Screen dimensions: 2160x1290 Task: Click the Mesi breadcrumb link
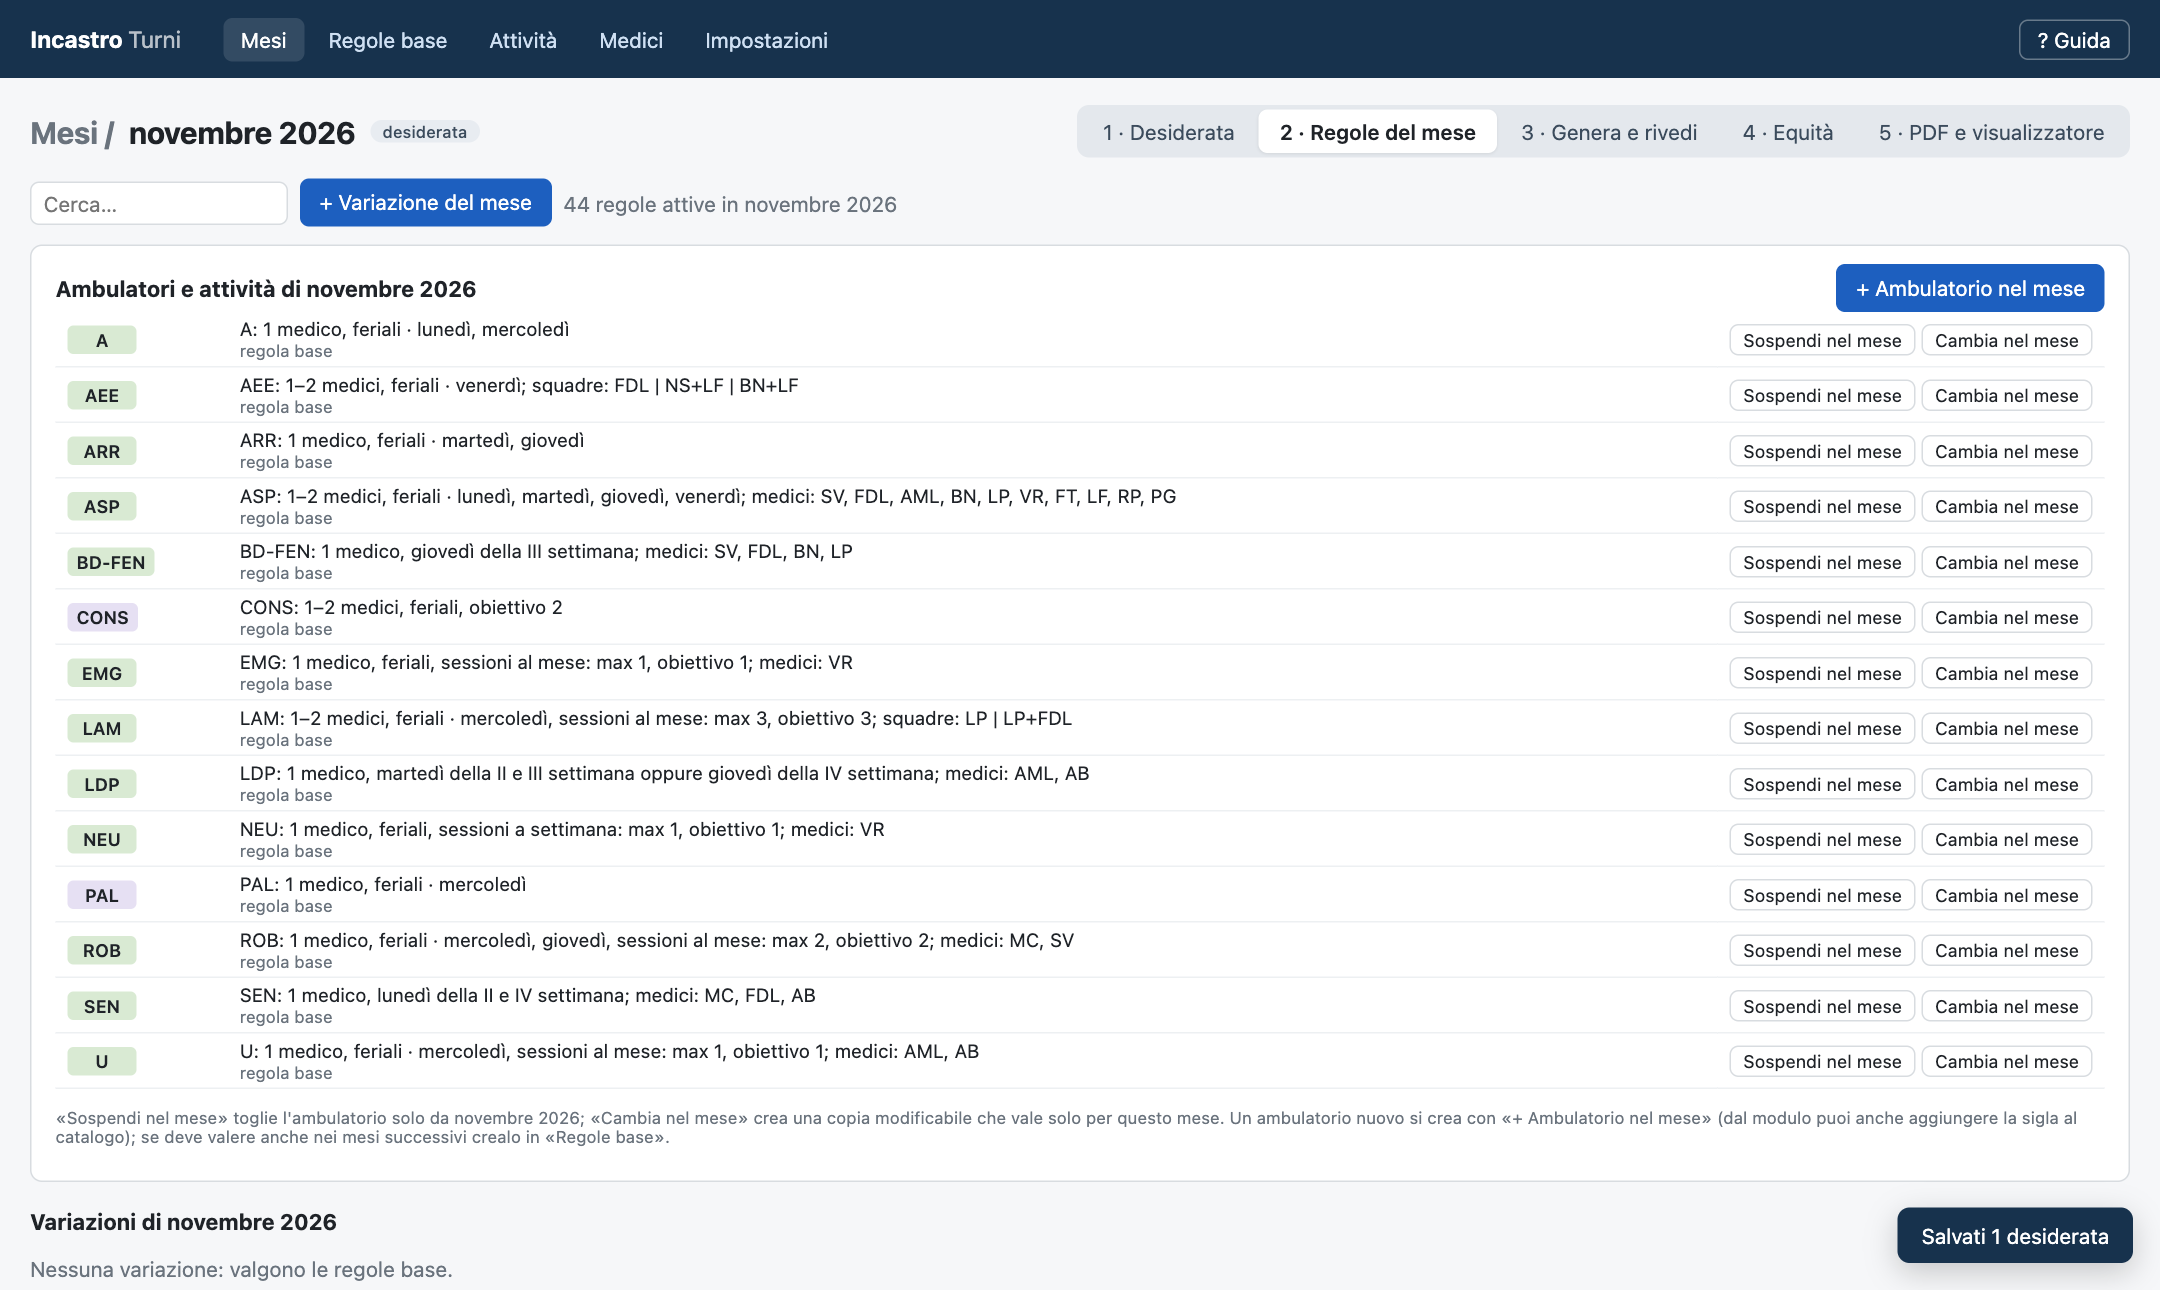coord(64,133)
